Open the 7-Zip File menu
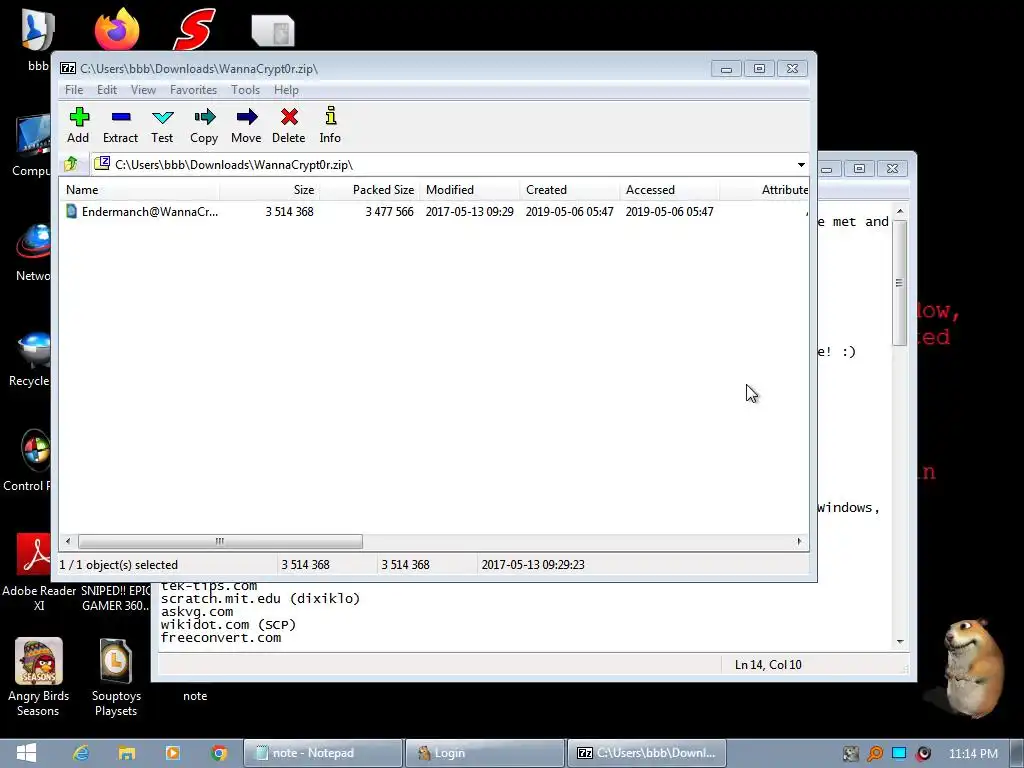Viewport: 1024px width, 768px height. [x=74, y=90]
